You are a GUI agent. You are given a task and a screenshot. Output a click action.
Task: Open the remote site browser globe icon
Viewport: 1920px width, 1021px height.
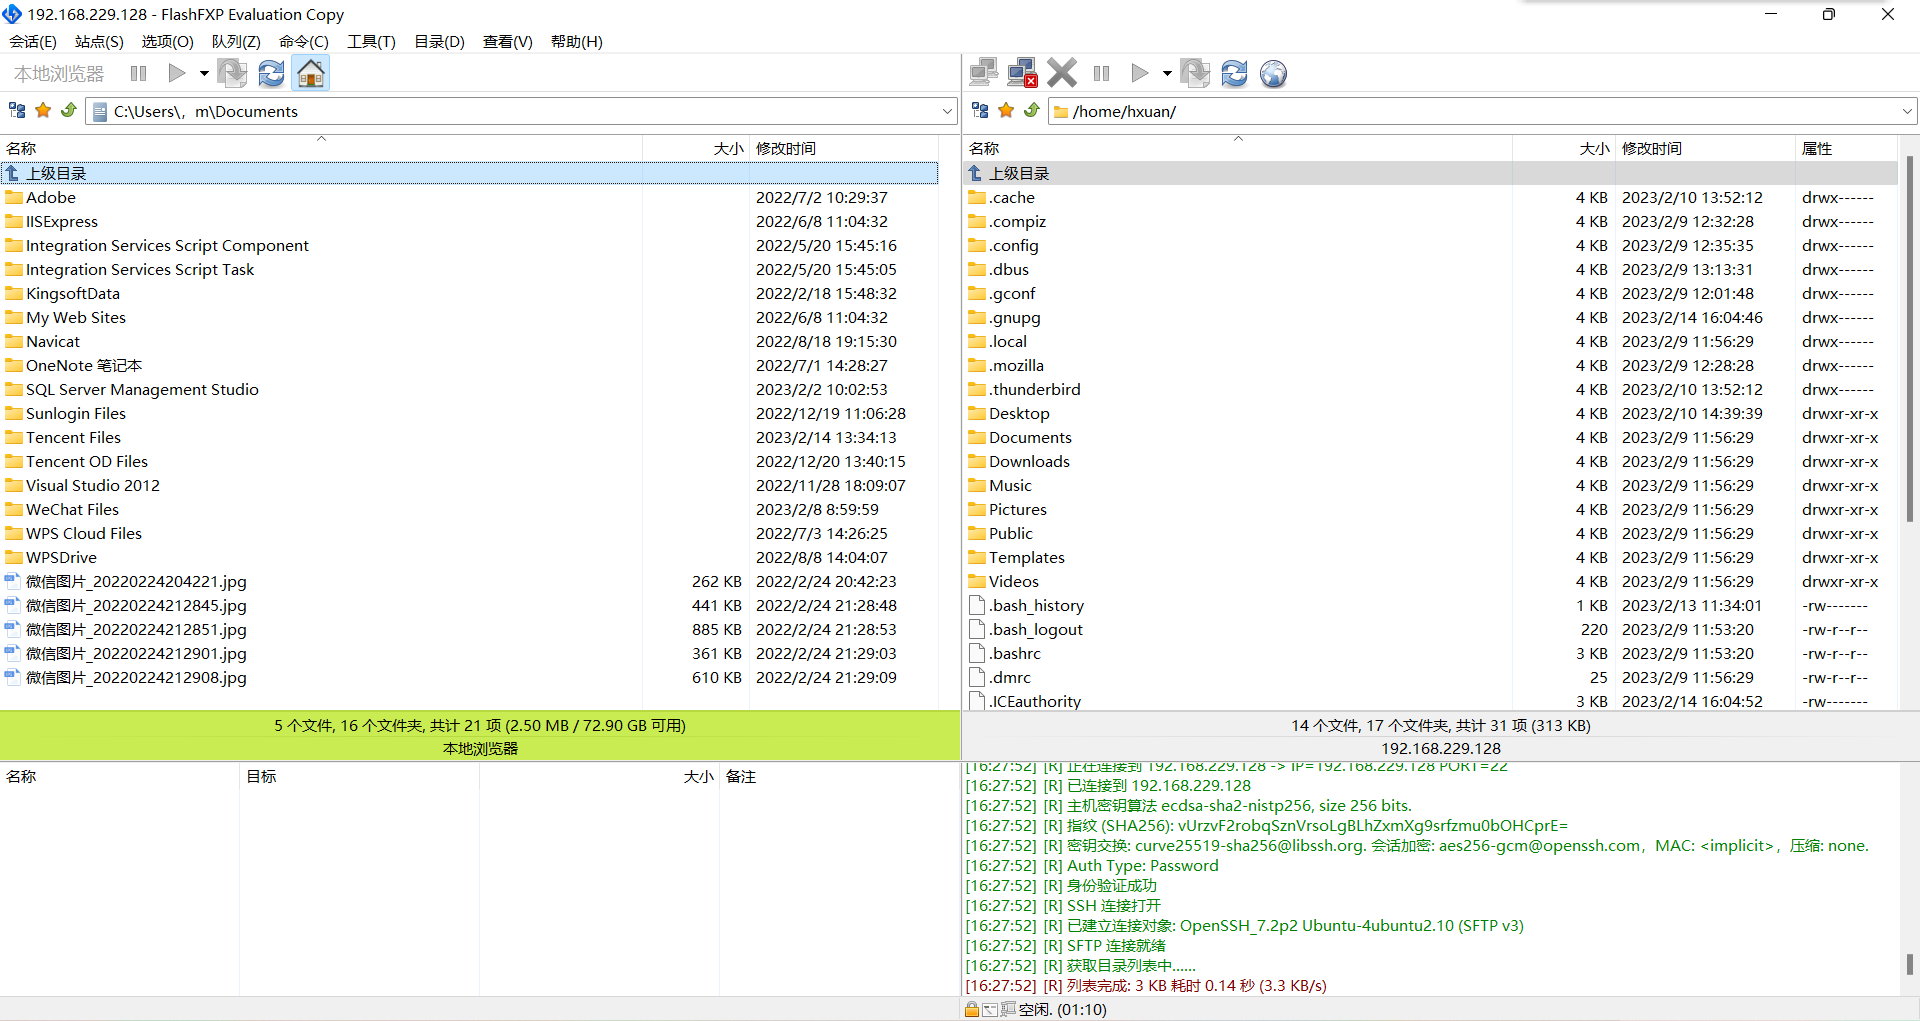click(1273, 72)
